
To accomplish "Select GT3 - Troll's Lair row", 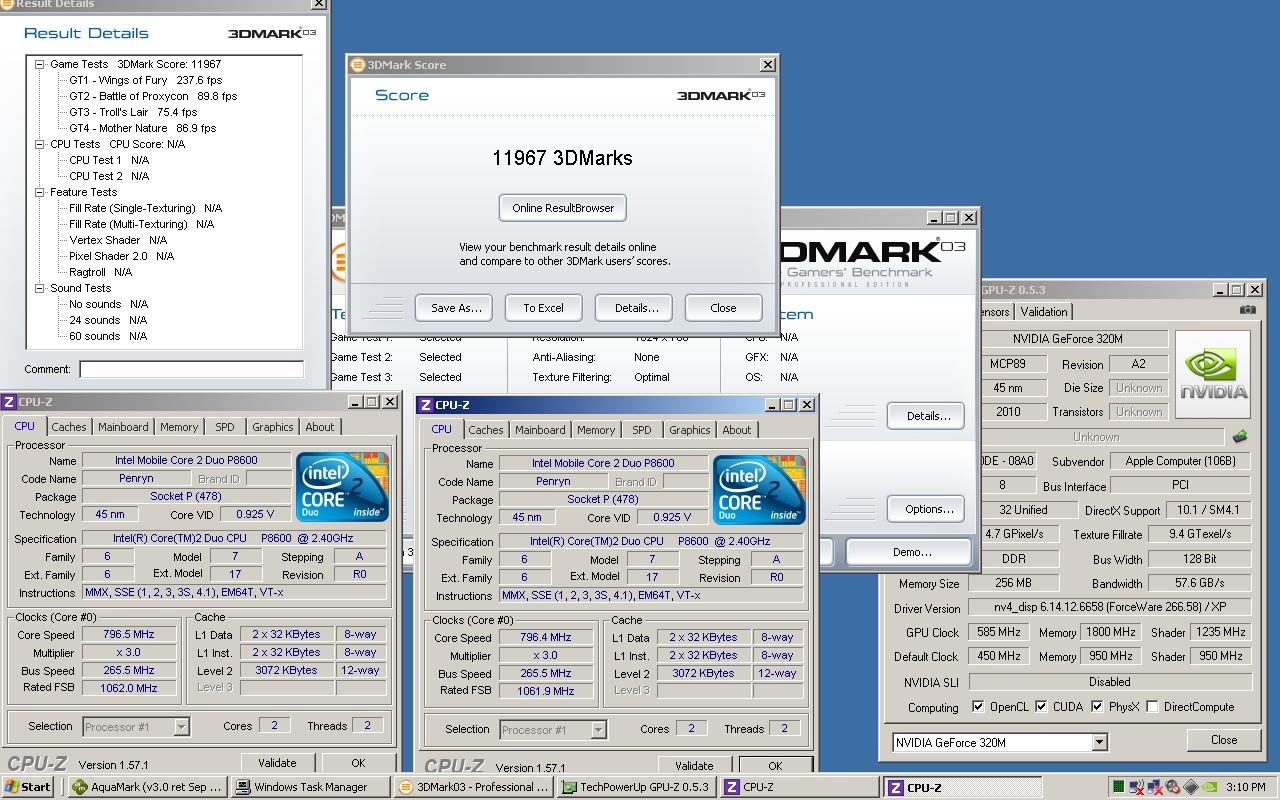I will [x=133, y=112].
